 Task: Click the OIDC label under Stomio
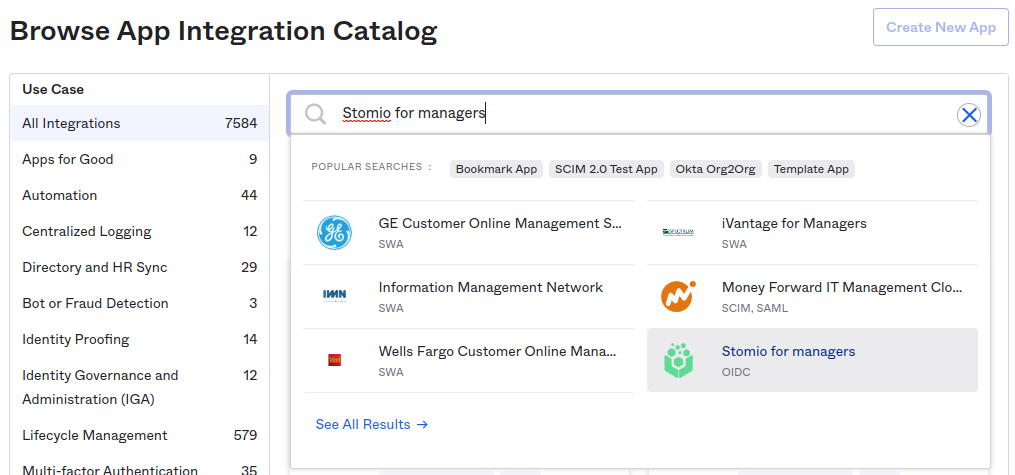tap(736, 372)
